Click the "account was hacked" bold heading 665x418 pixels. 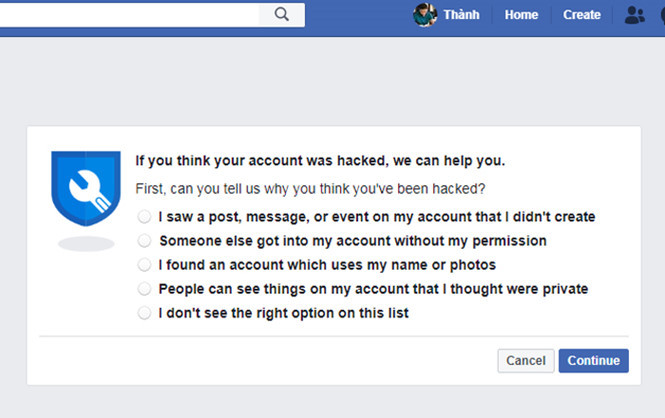click(x=320, y=160)
